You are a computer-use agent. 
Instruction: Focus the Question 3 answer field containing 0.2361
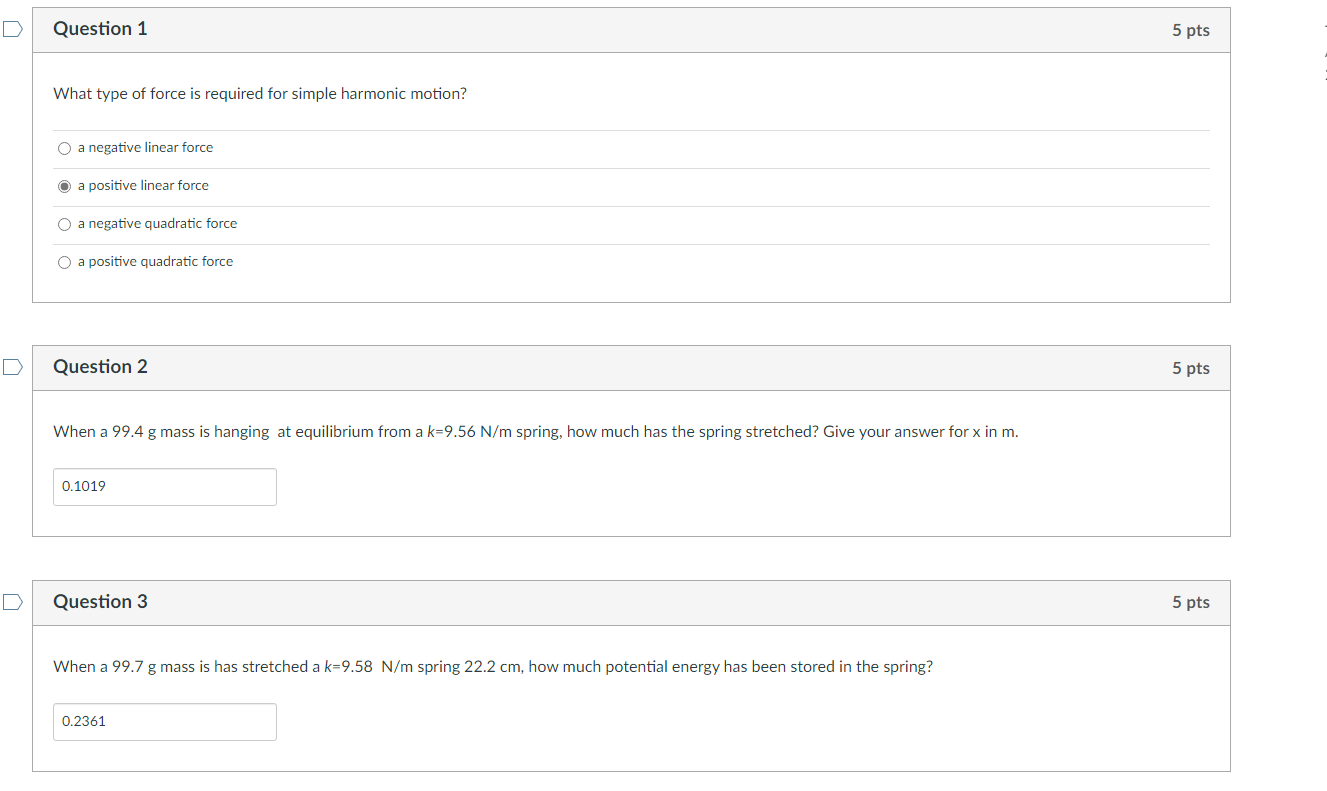165,722
